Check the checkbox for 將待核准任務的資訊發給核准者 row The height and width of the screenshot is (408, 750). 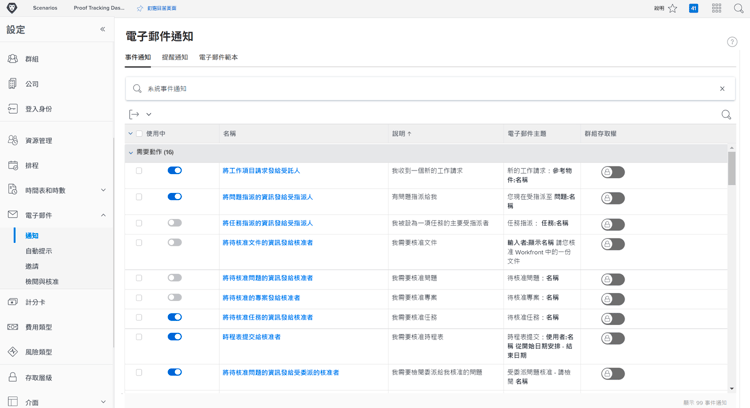click(x=139, y=317)
